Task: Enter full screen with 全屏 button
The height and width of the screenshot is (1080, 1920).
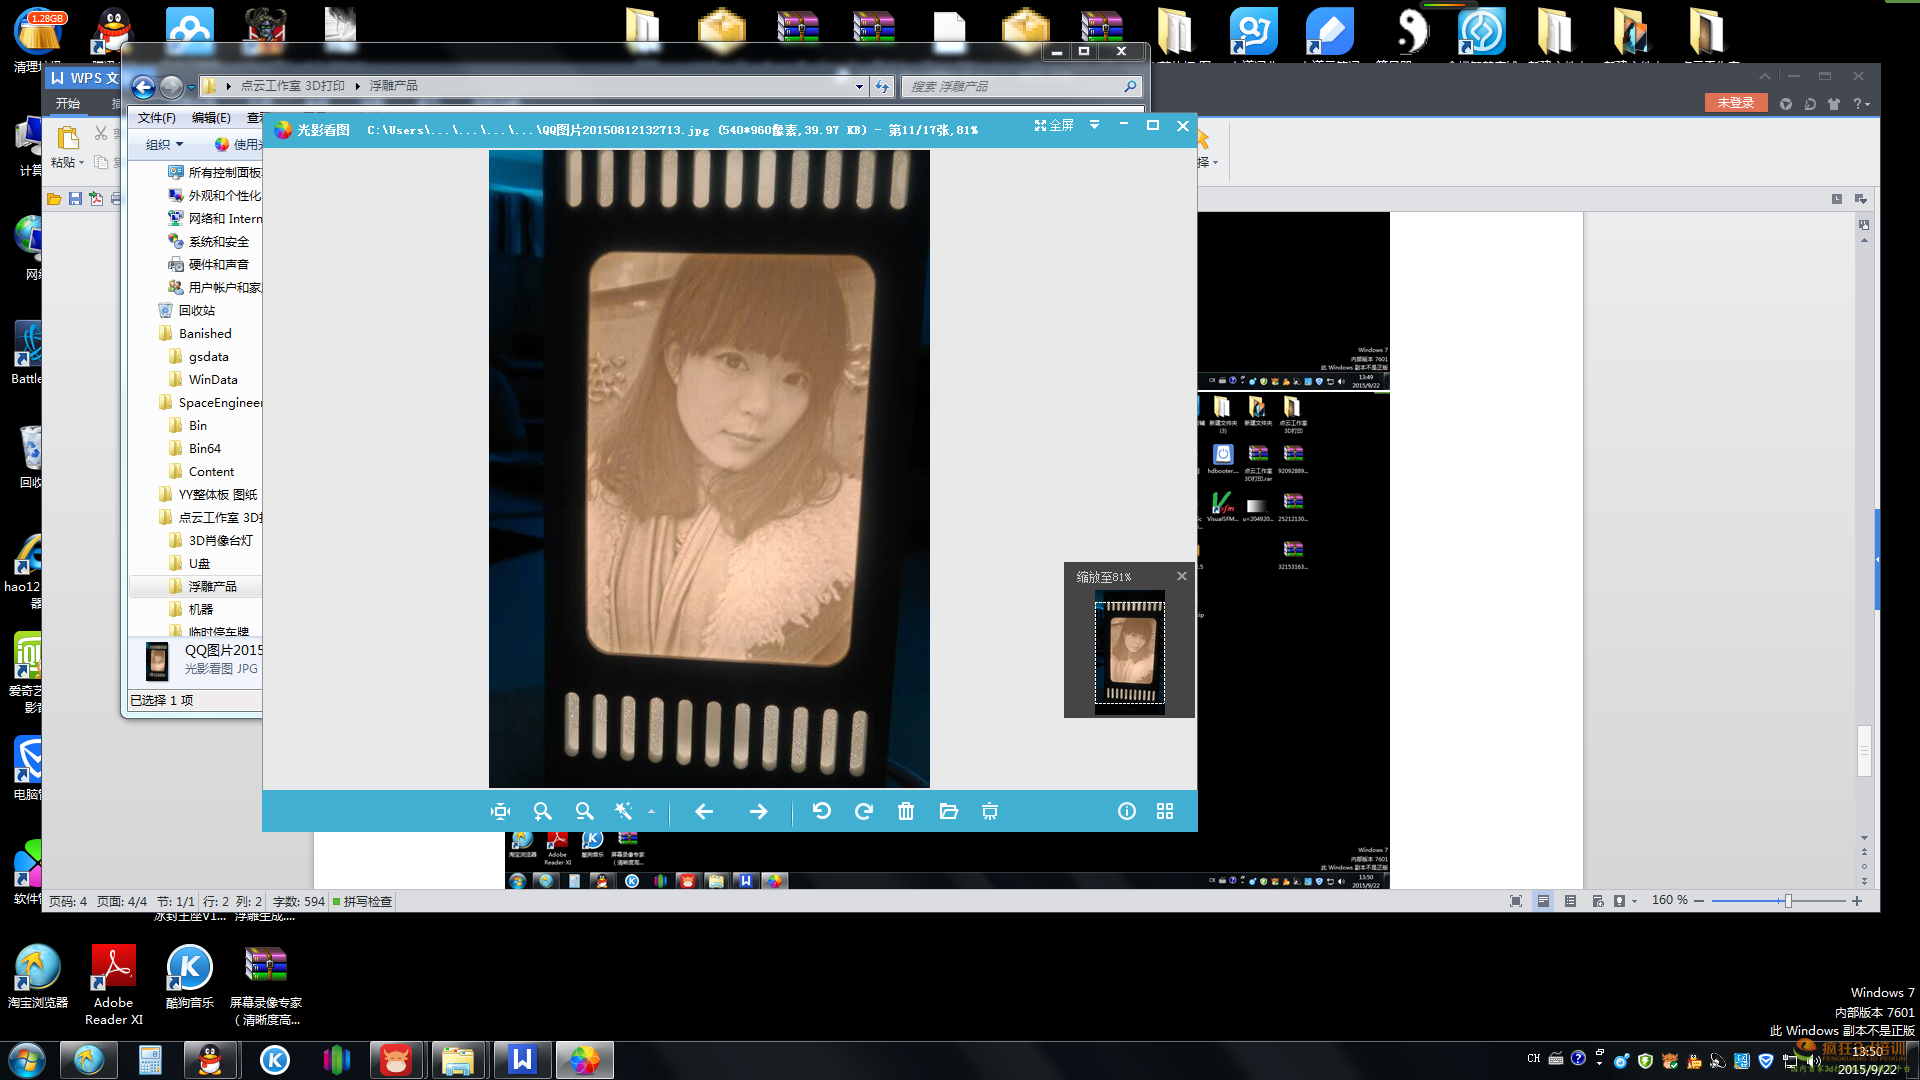Action: point(1054,126)
